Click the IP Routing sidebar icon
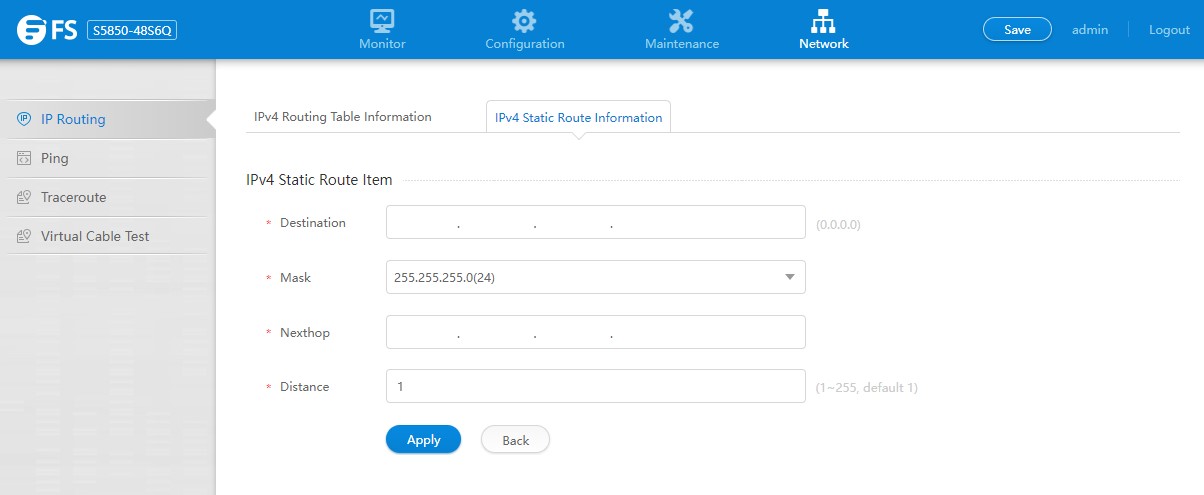Image resolution: width=1204 pixels, height=495 pixels. (x=24, y=119)
